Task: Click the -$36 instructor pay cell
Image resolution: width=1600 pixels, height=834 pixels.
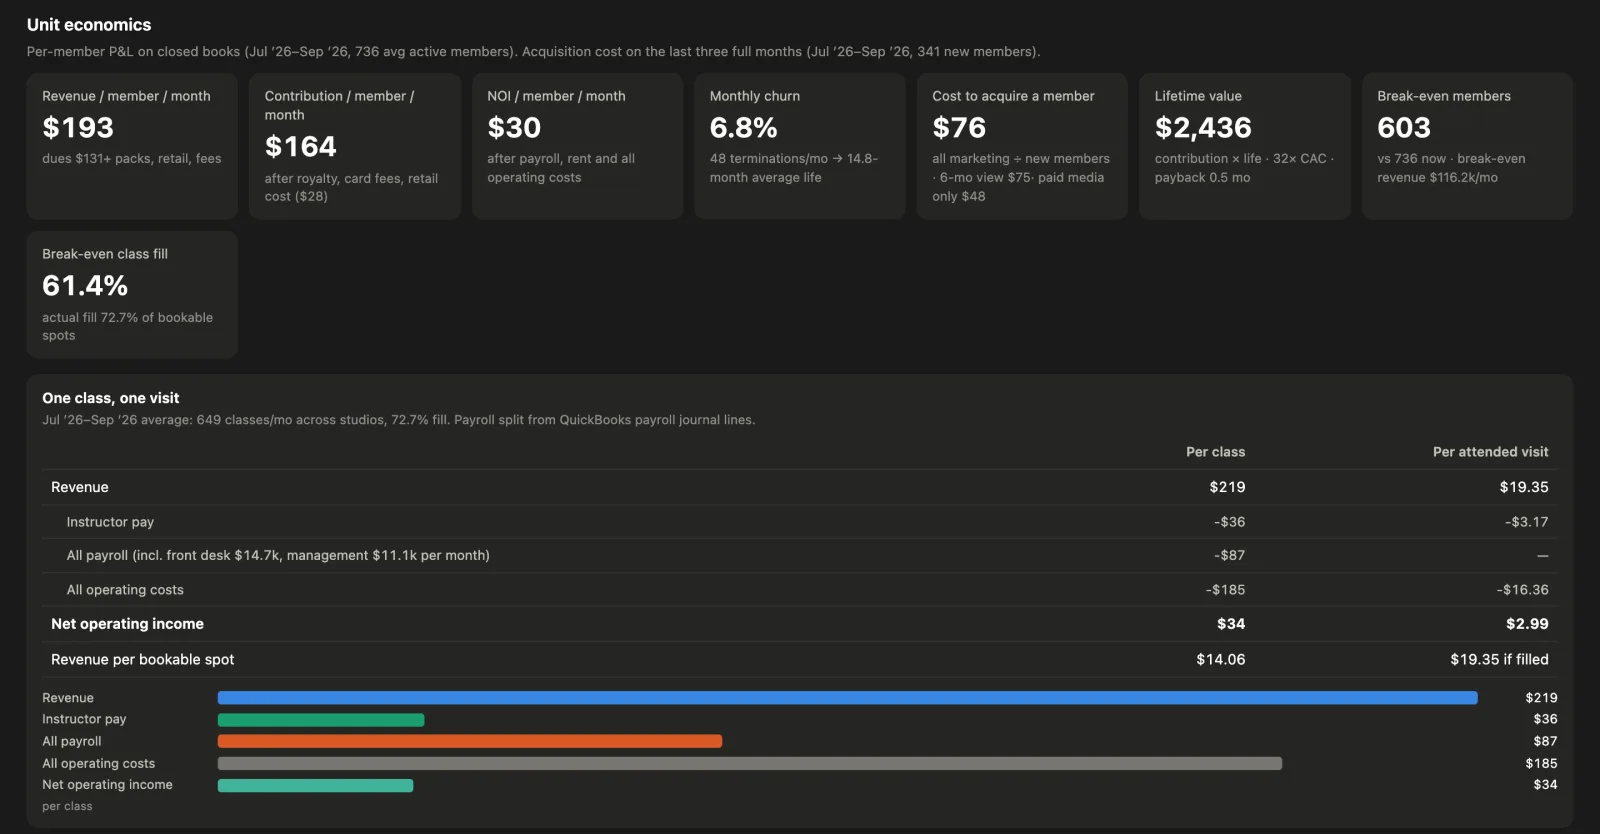Action: pos(1229,522)
